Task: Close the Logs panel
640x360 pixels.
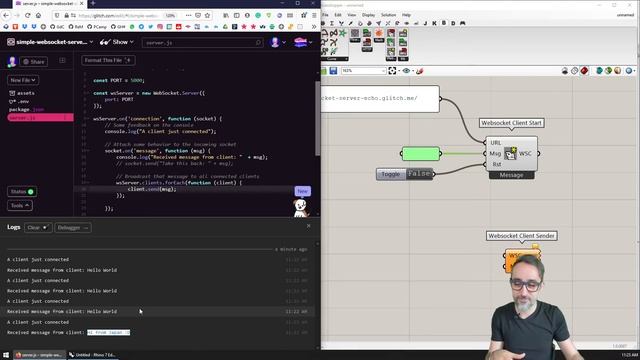Action: 309,226
